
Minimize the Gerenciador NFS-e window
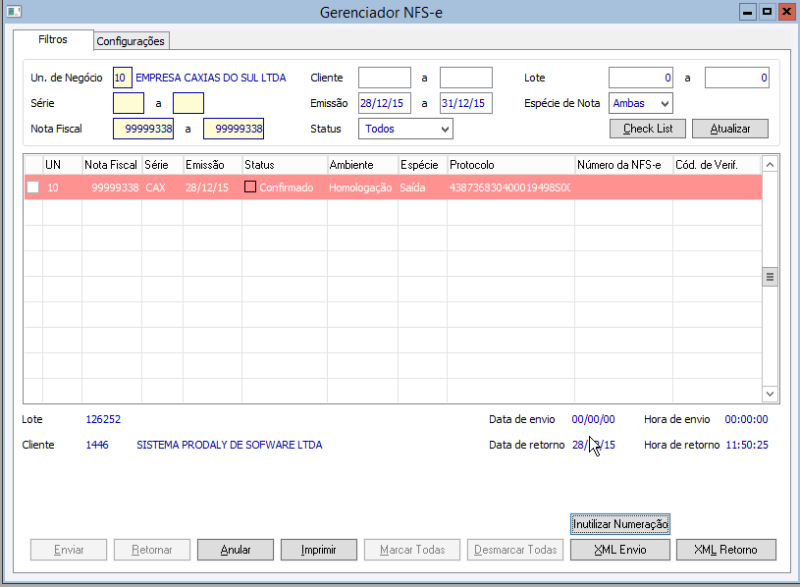tap(747, 12)
